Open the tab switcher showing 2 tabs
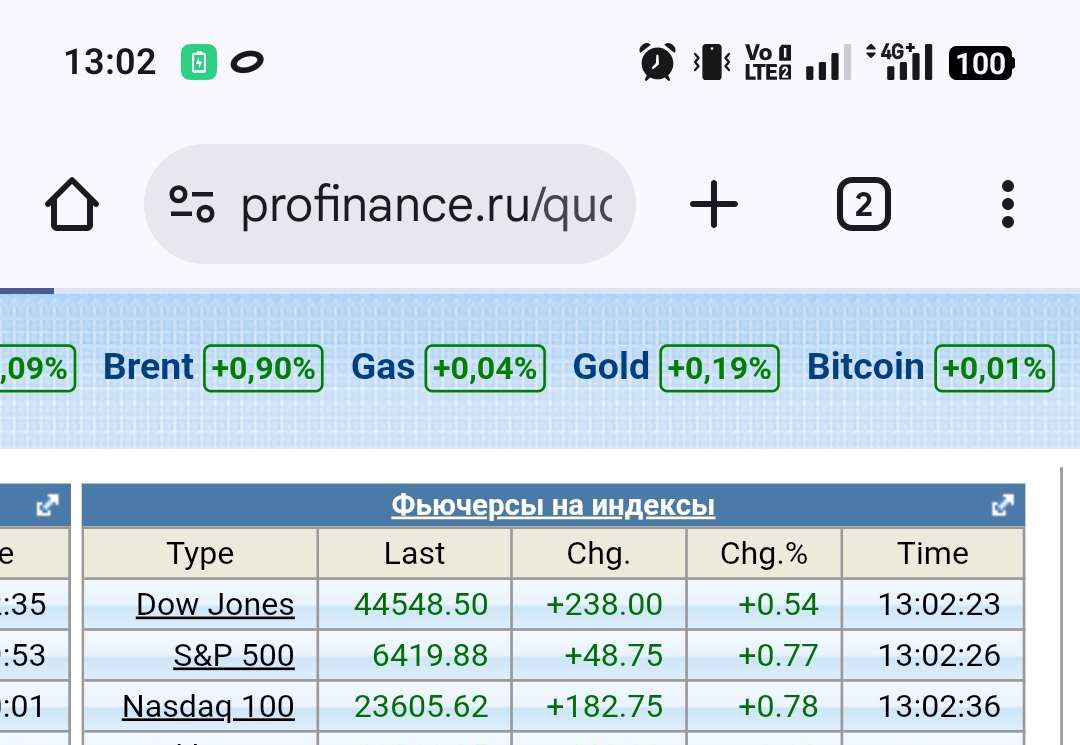The image size is (1080, 745). coord(863,205)
